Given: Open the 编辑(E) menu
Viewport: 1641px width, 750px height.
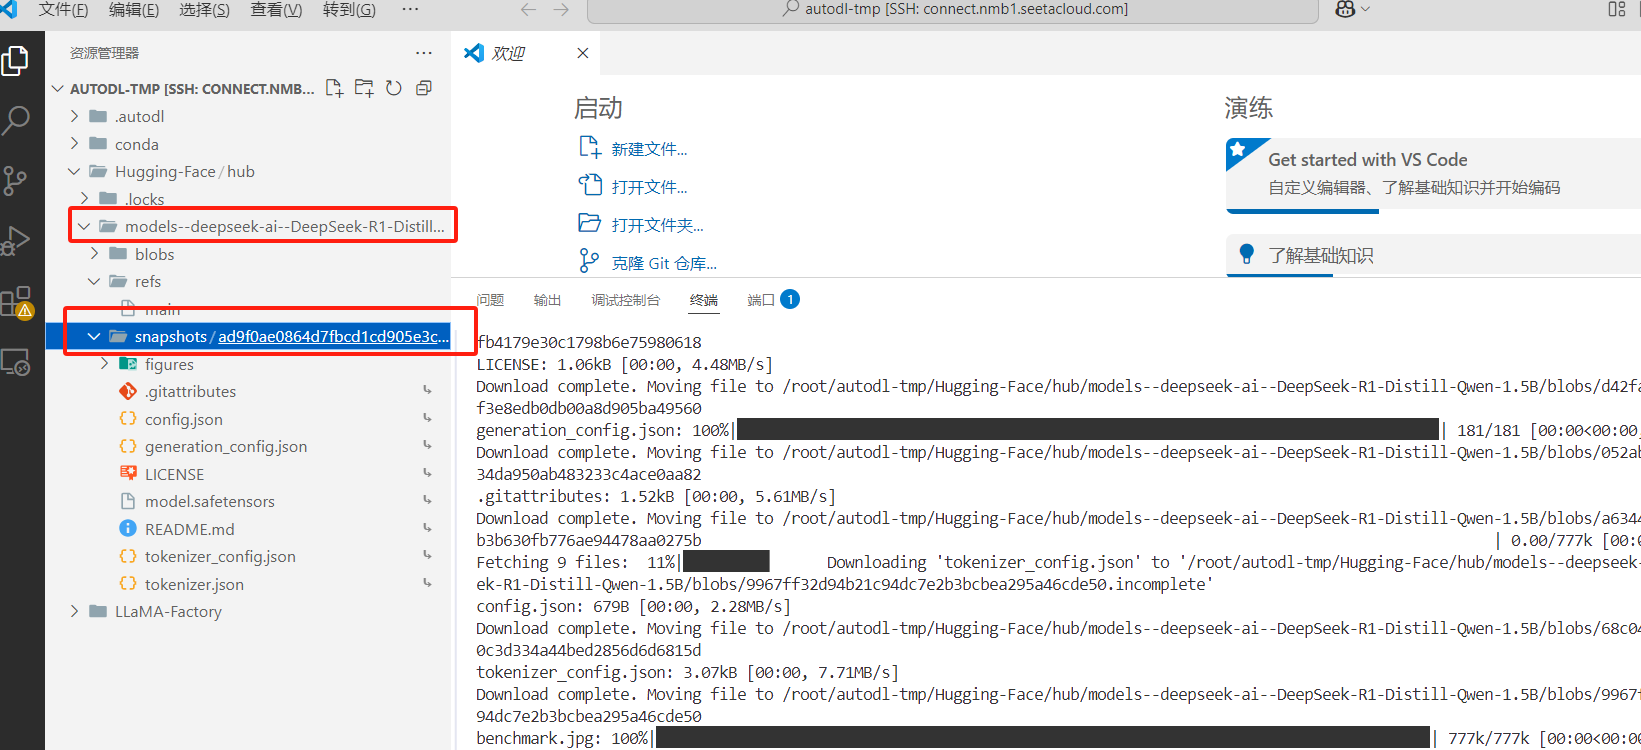Looking at the screenshot, I should [x=134, y=9].
